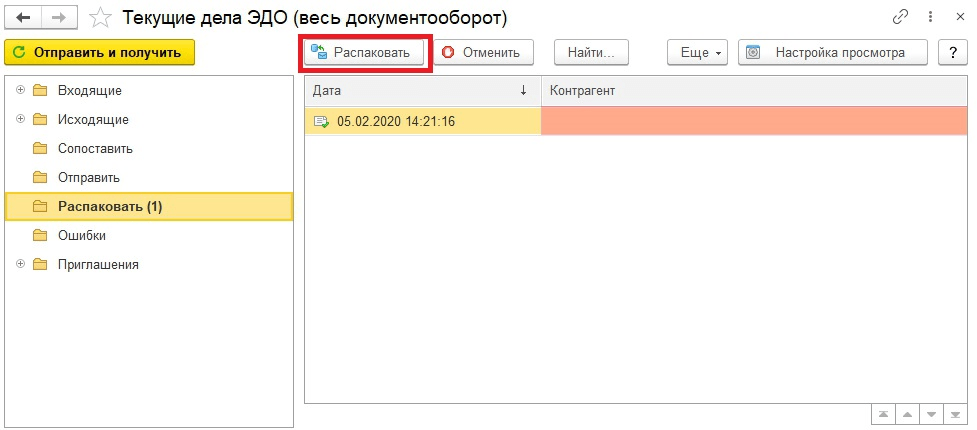Jump to last record arrow
This screenshot has height=430, width=977.
pyautogui.click(x=957, y=414)
